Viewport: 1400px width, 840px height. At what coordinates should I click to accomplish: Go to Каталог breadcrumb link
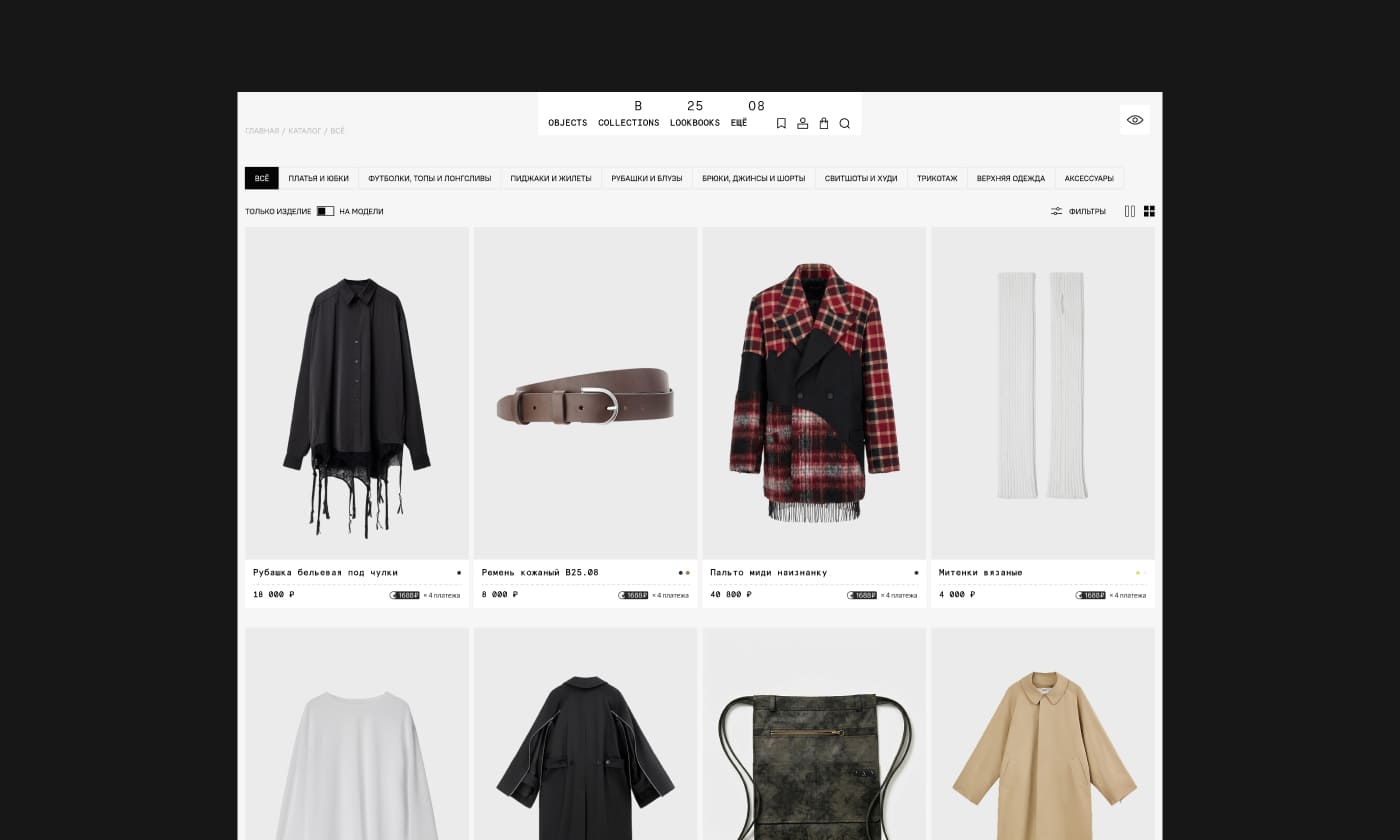[x=305, y=131]
